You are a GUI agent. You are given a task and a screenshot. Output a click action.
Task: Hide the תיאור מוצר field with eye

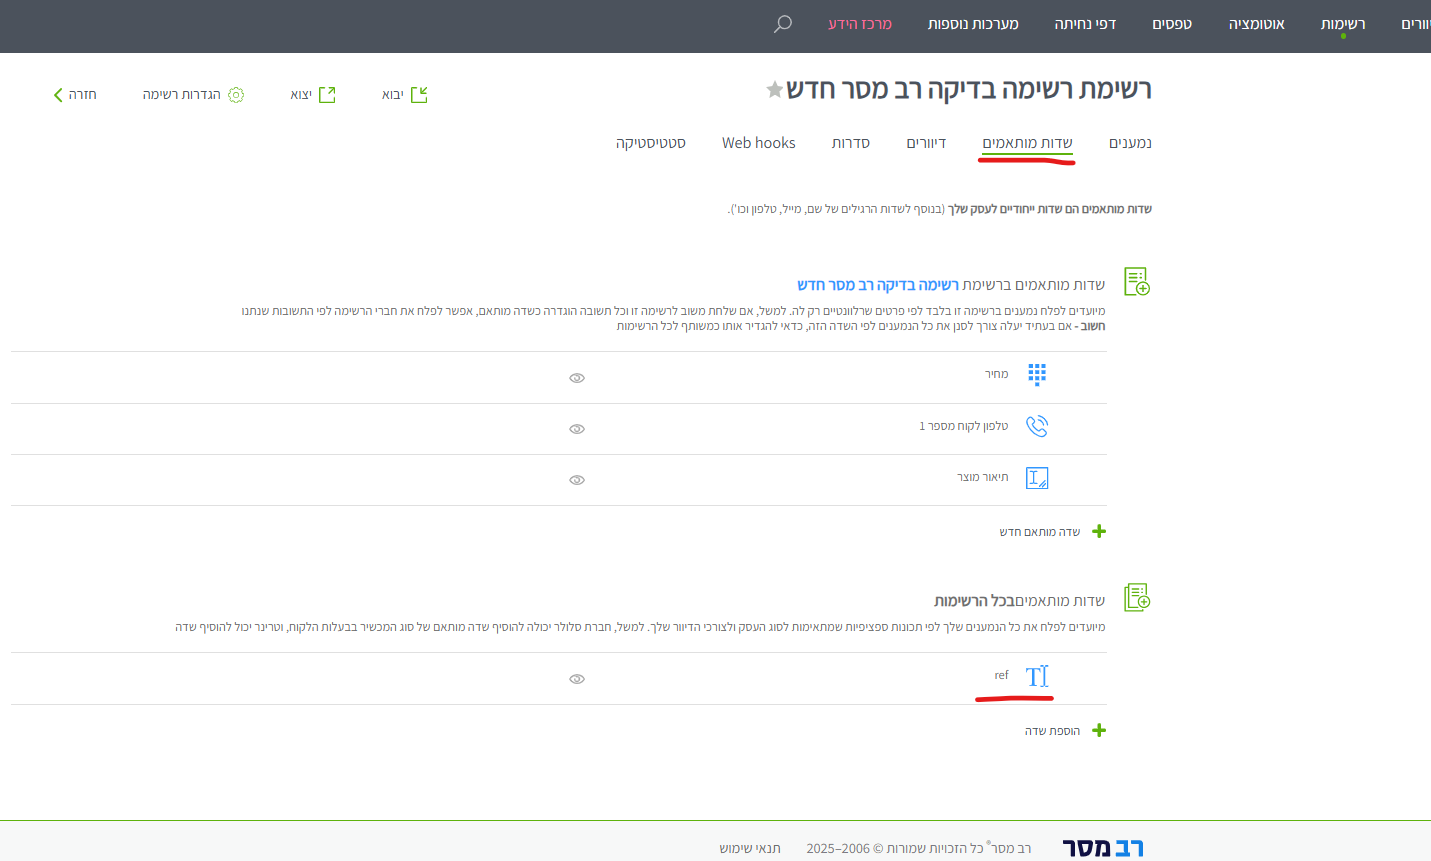pos(577,480)
